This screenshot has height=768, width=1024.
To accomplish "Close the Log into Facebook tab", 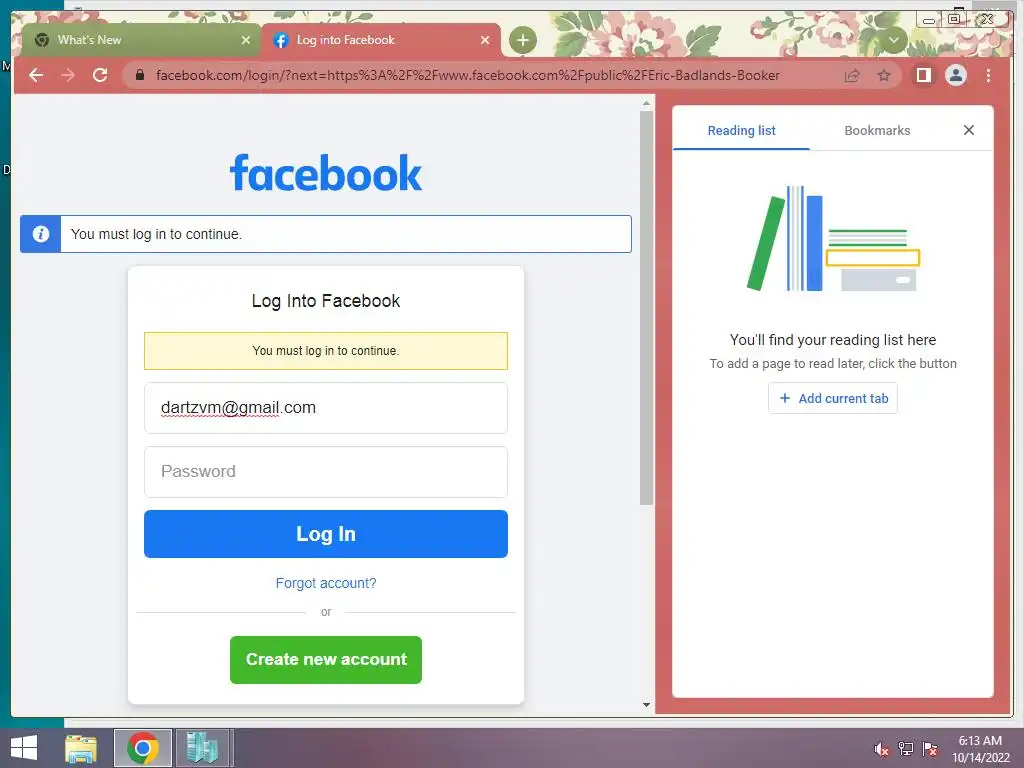I will 485,40.
